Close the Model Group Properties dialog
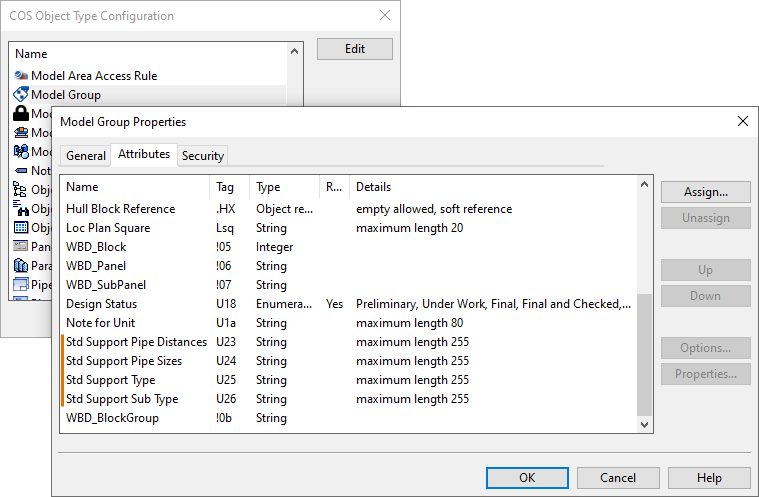 point(742,121)
